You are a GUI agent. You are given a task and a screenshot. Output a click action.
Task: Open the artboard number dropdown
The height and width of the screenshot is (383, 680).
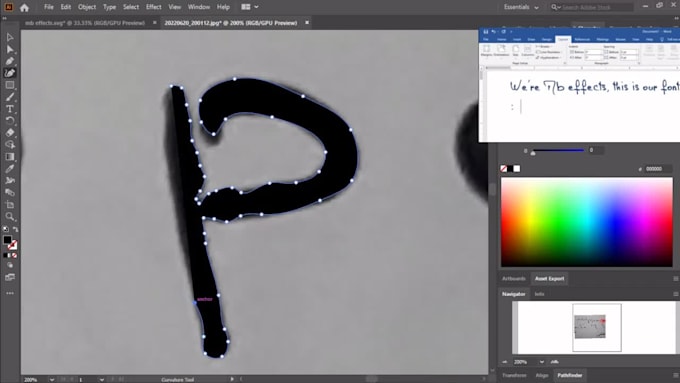tap(102, 380)
